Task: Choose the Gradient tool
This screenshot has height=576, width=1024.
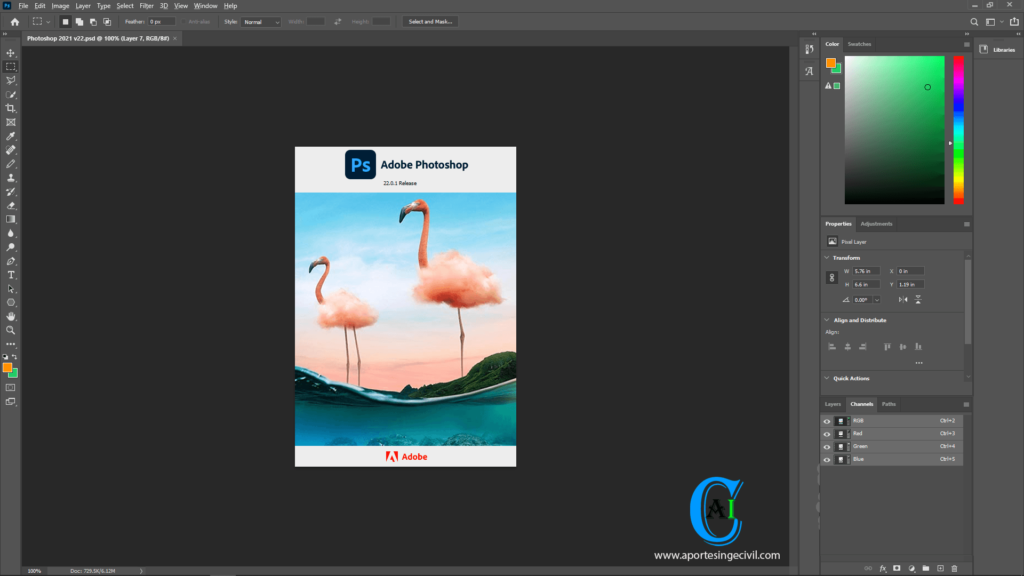Action: tap(11, 219)
